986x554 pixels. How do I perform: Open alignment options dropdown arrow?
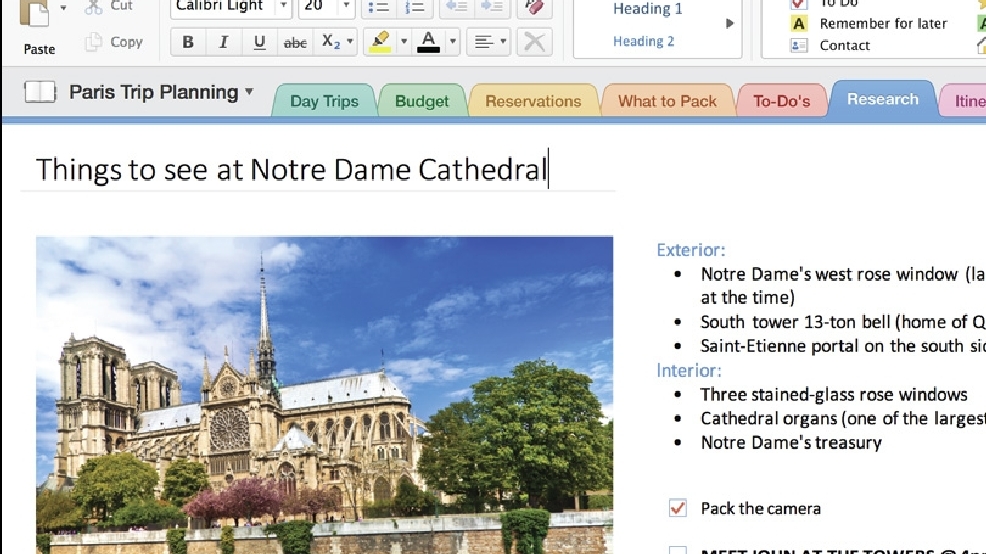(x=503, y=42)
